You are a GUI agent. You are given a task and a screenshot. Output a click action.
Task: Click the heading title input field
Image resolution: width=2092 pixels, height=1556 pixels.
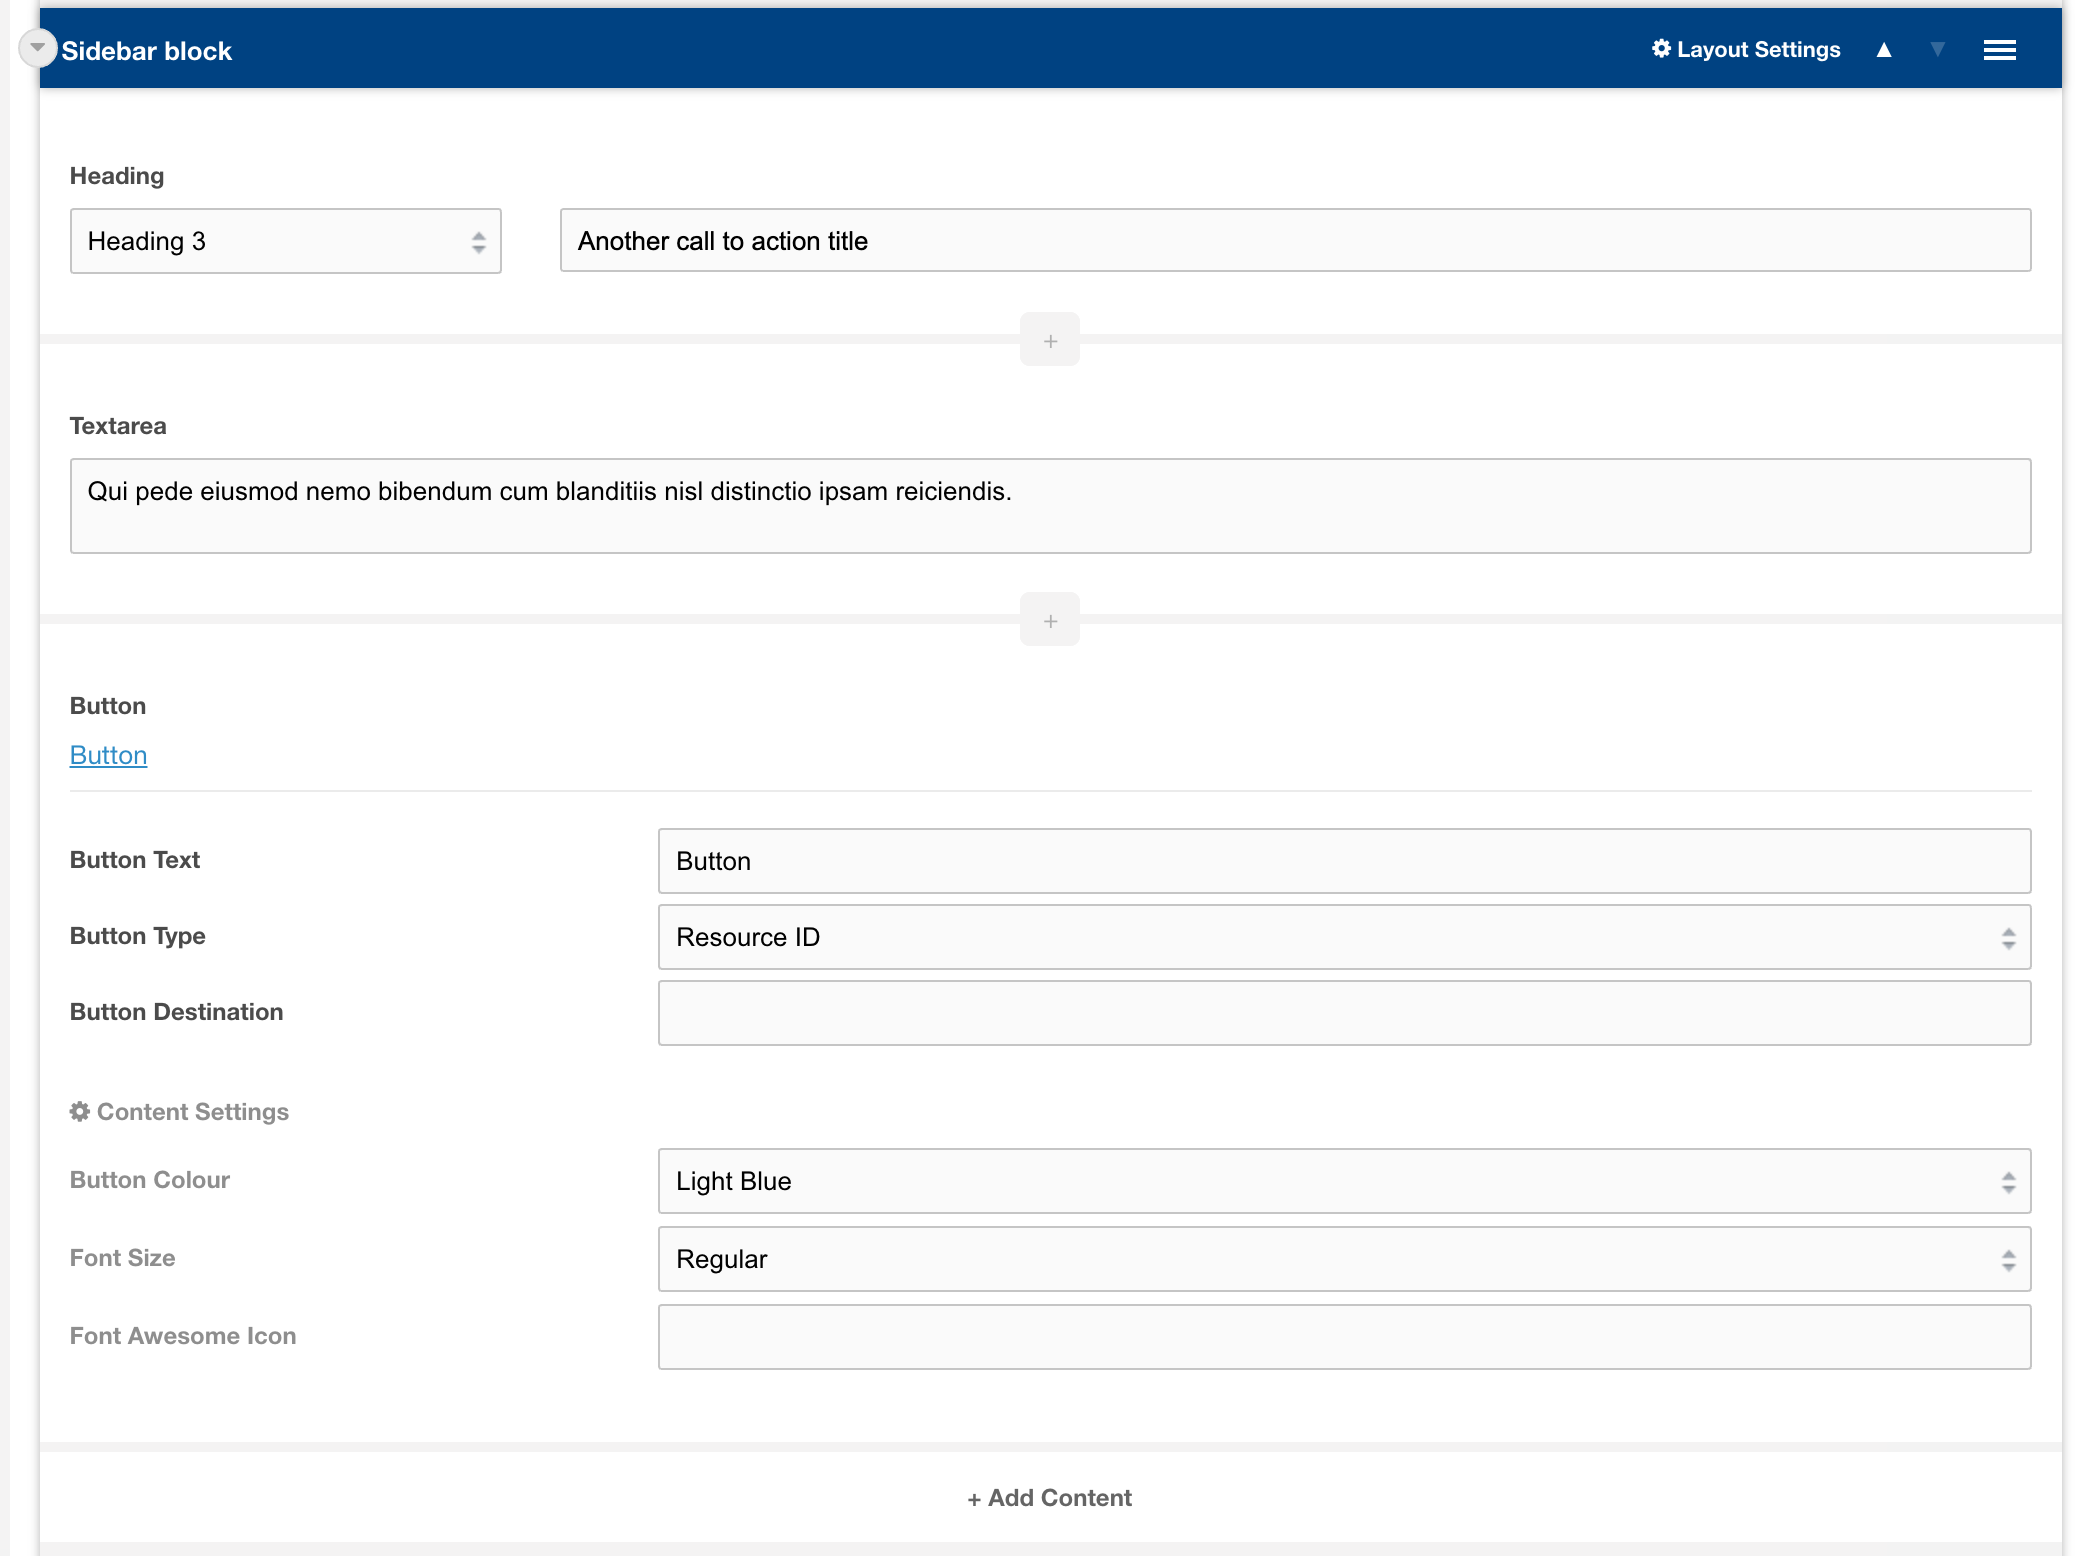click(x=1295, y=240)
